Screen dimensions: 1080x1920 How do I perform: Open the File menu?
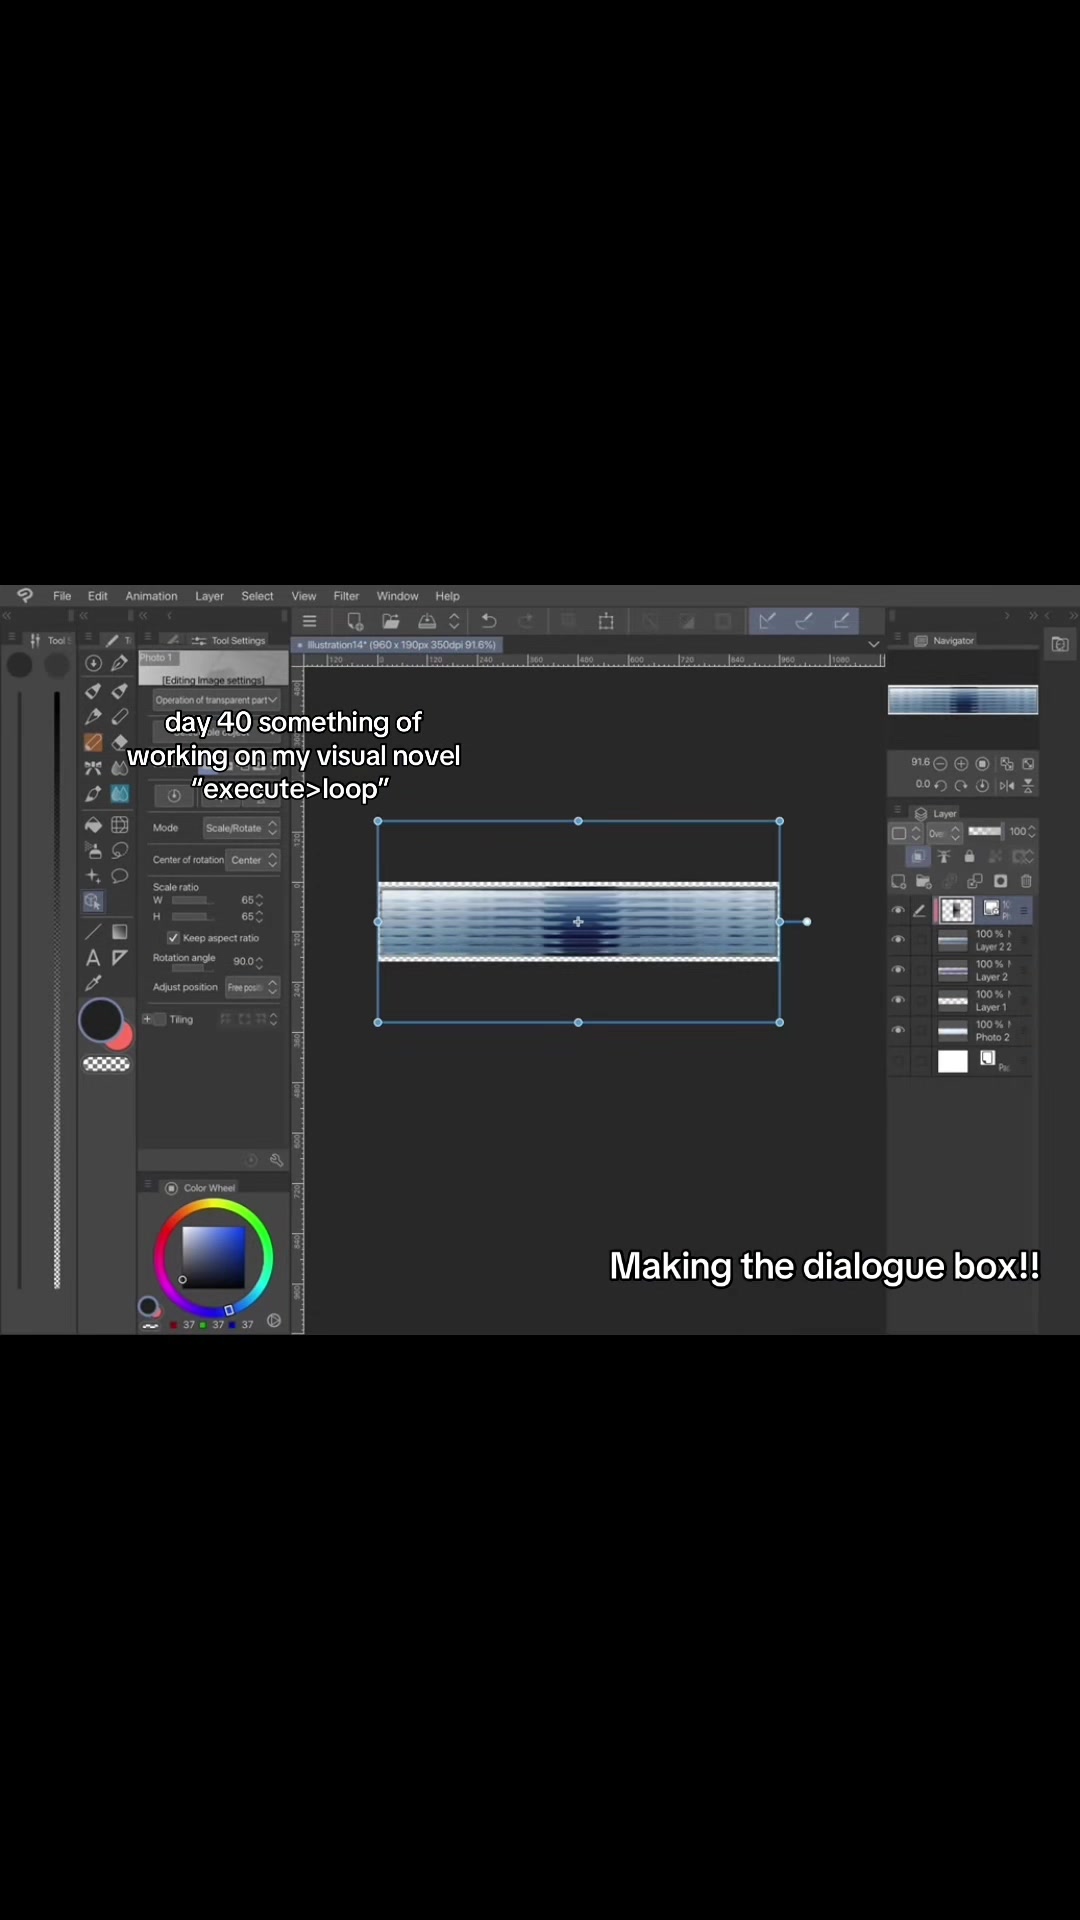tap(62, 596)
